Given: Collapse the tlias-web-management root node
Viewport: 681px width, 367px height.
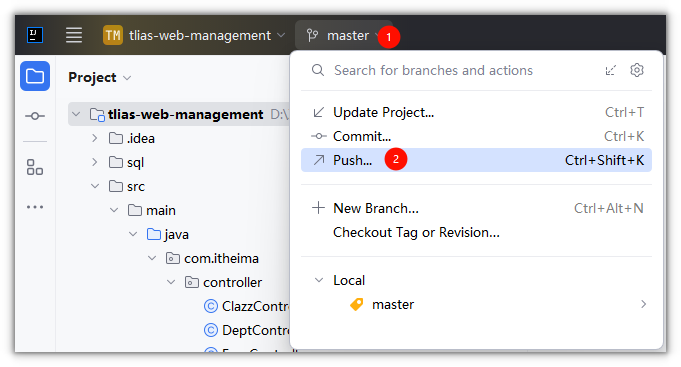Looking at the screenshot, I should [76, 114].
